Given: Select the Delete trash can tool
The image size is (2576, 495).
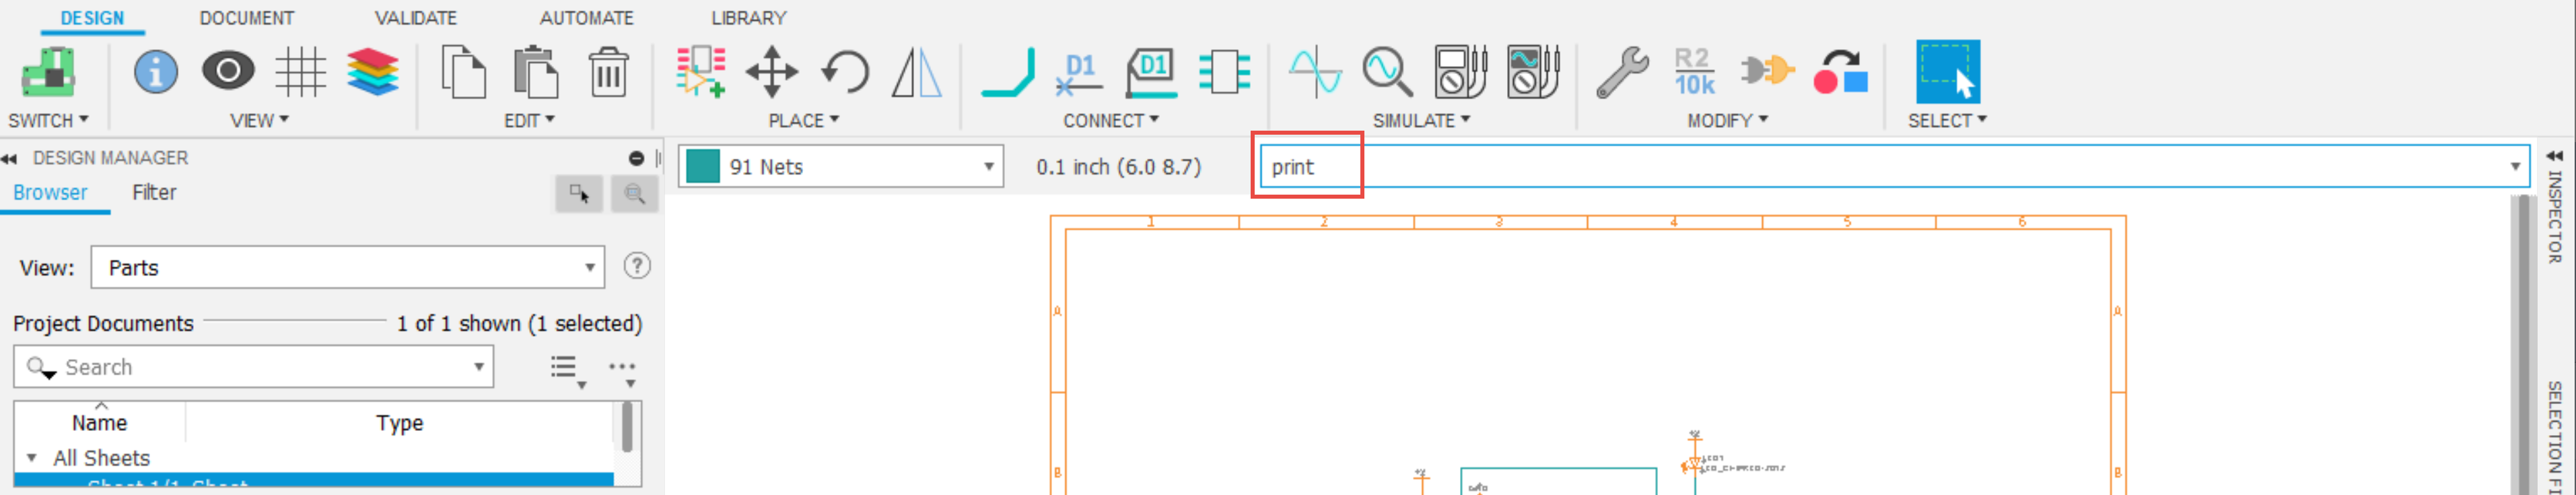Looking at the screenshot, I should pyautogui.click(x=608, y=72).
